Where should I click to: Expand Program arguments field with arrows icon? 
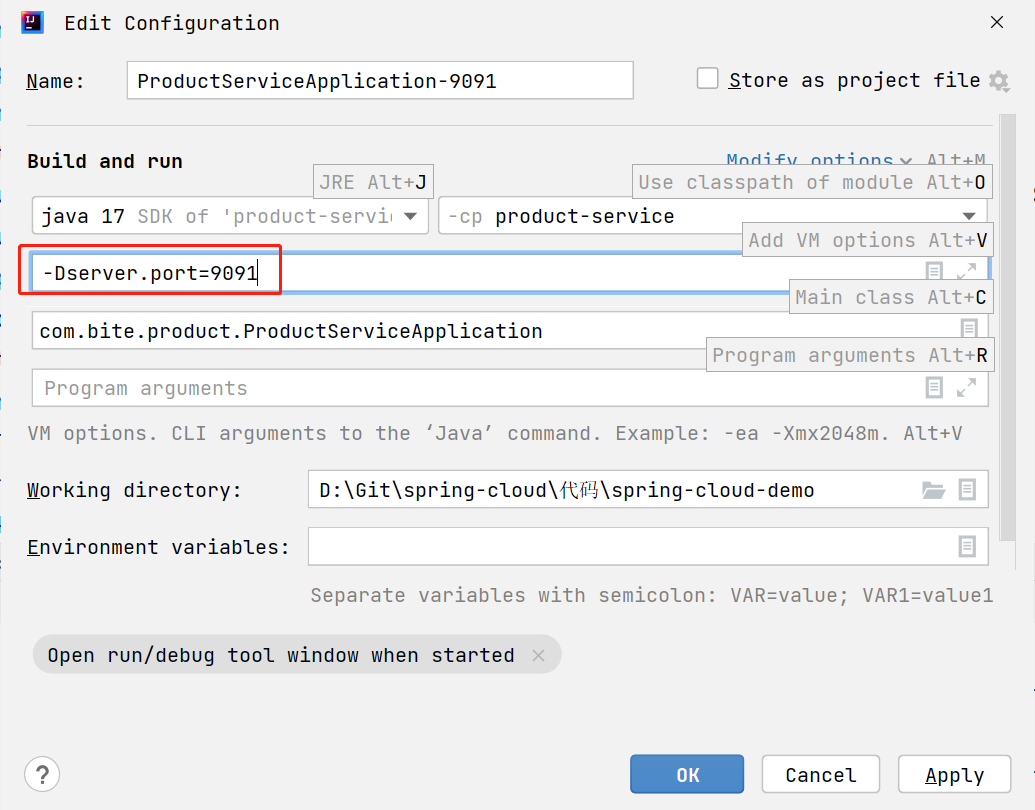966,388
